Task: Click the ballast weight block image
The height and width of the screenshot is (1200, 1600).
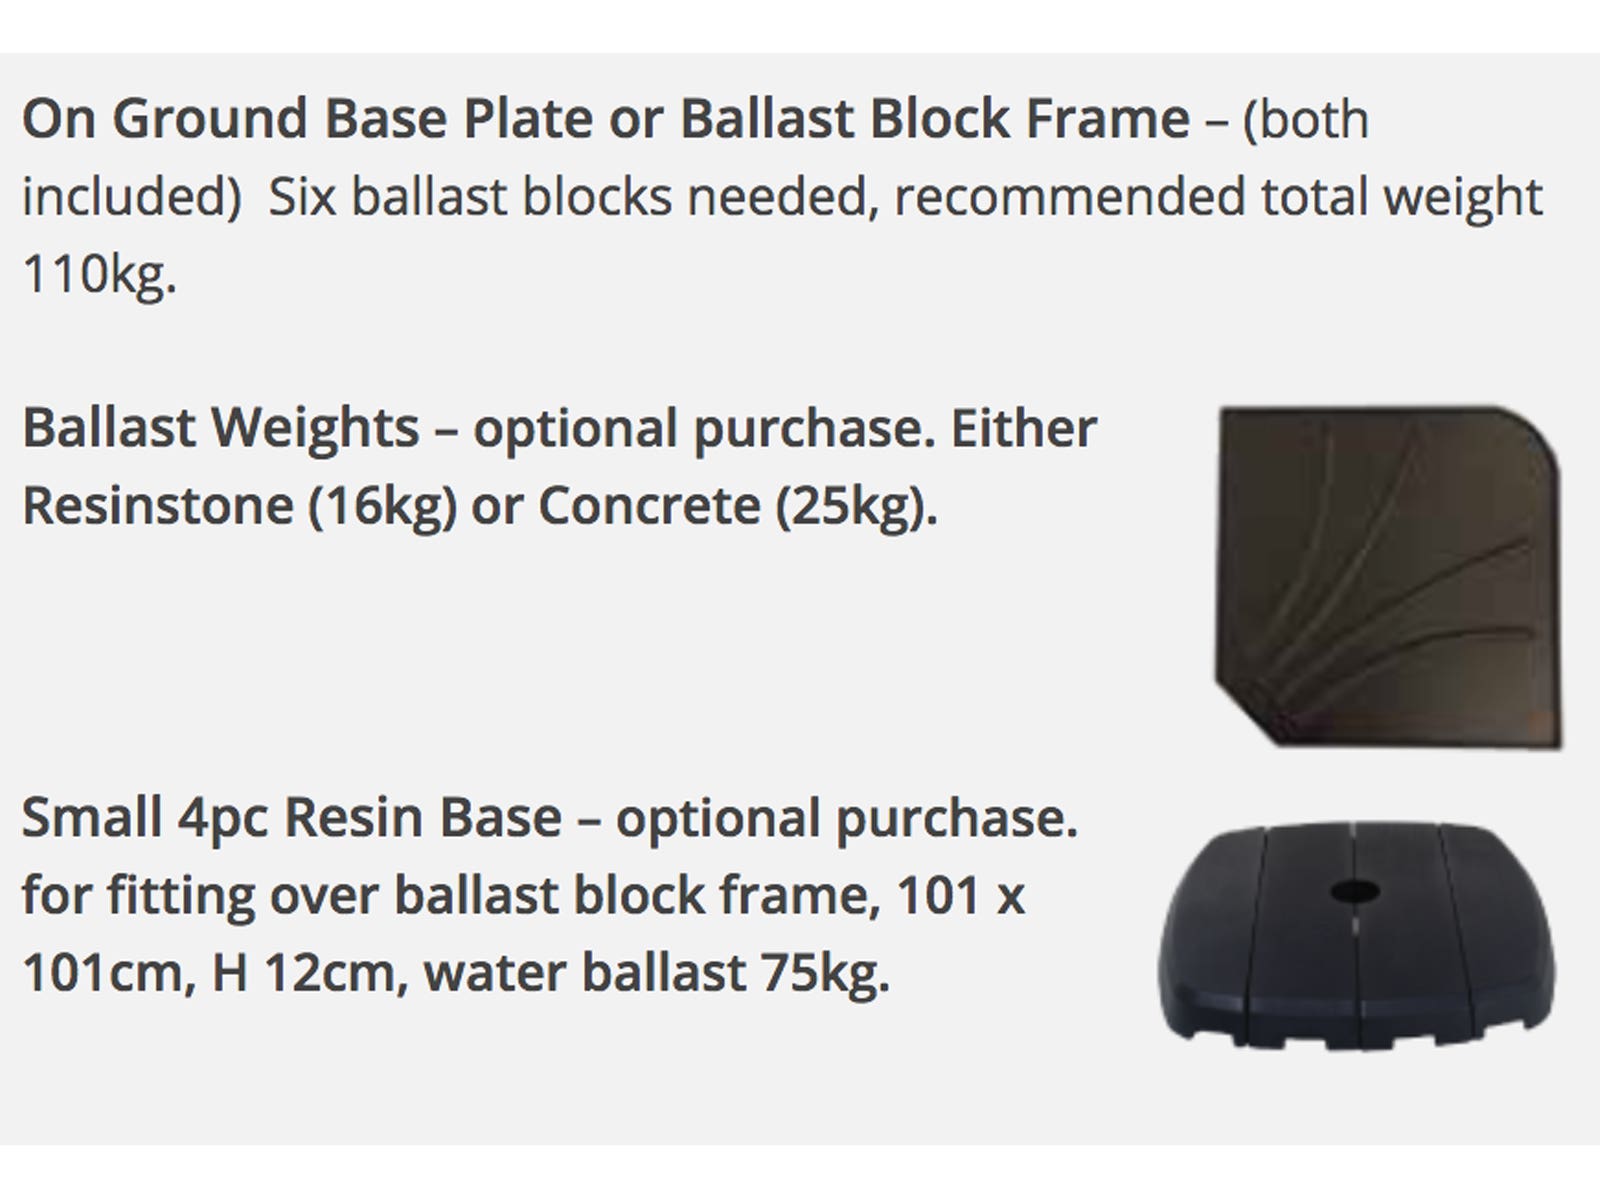Action: (x=1388, y=576)
